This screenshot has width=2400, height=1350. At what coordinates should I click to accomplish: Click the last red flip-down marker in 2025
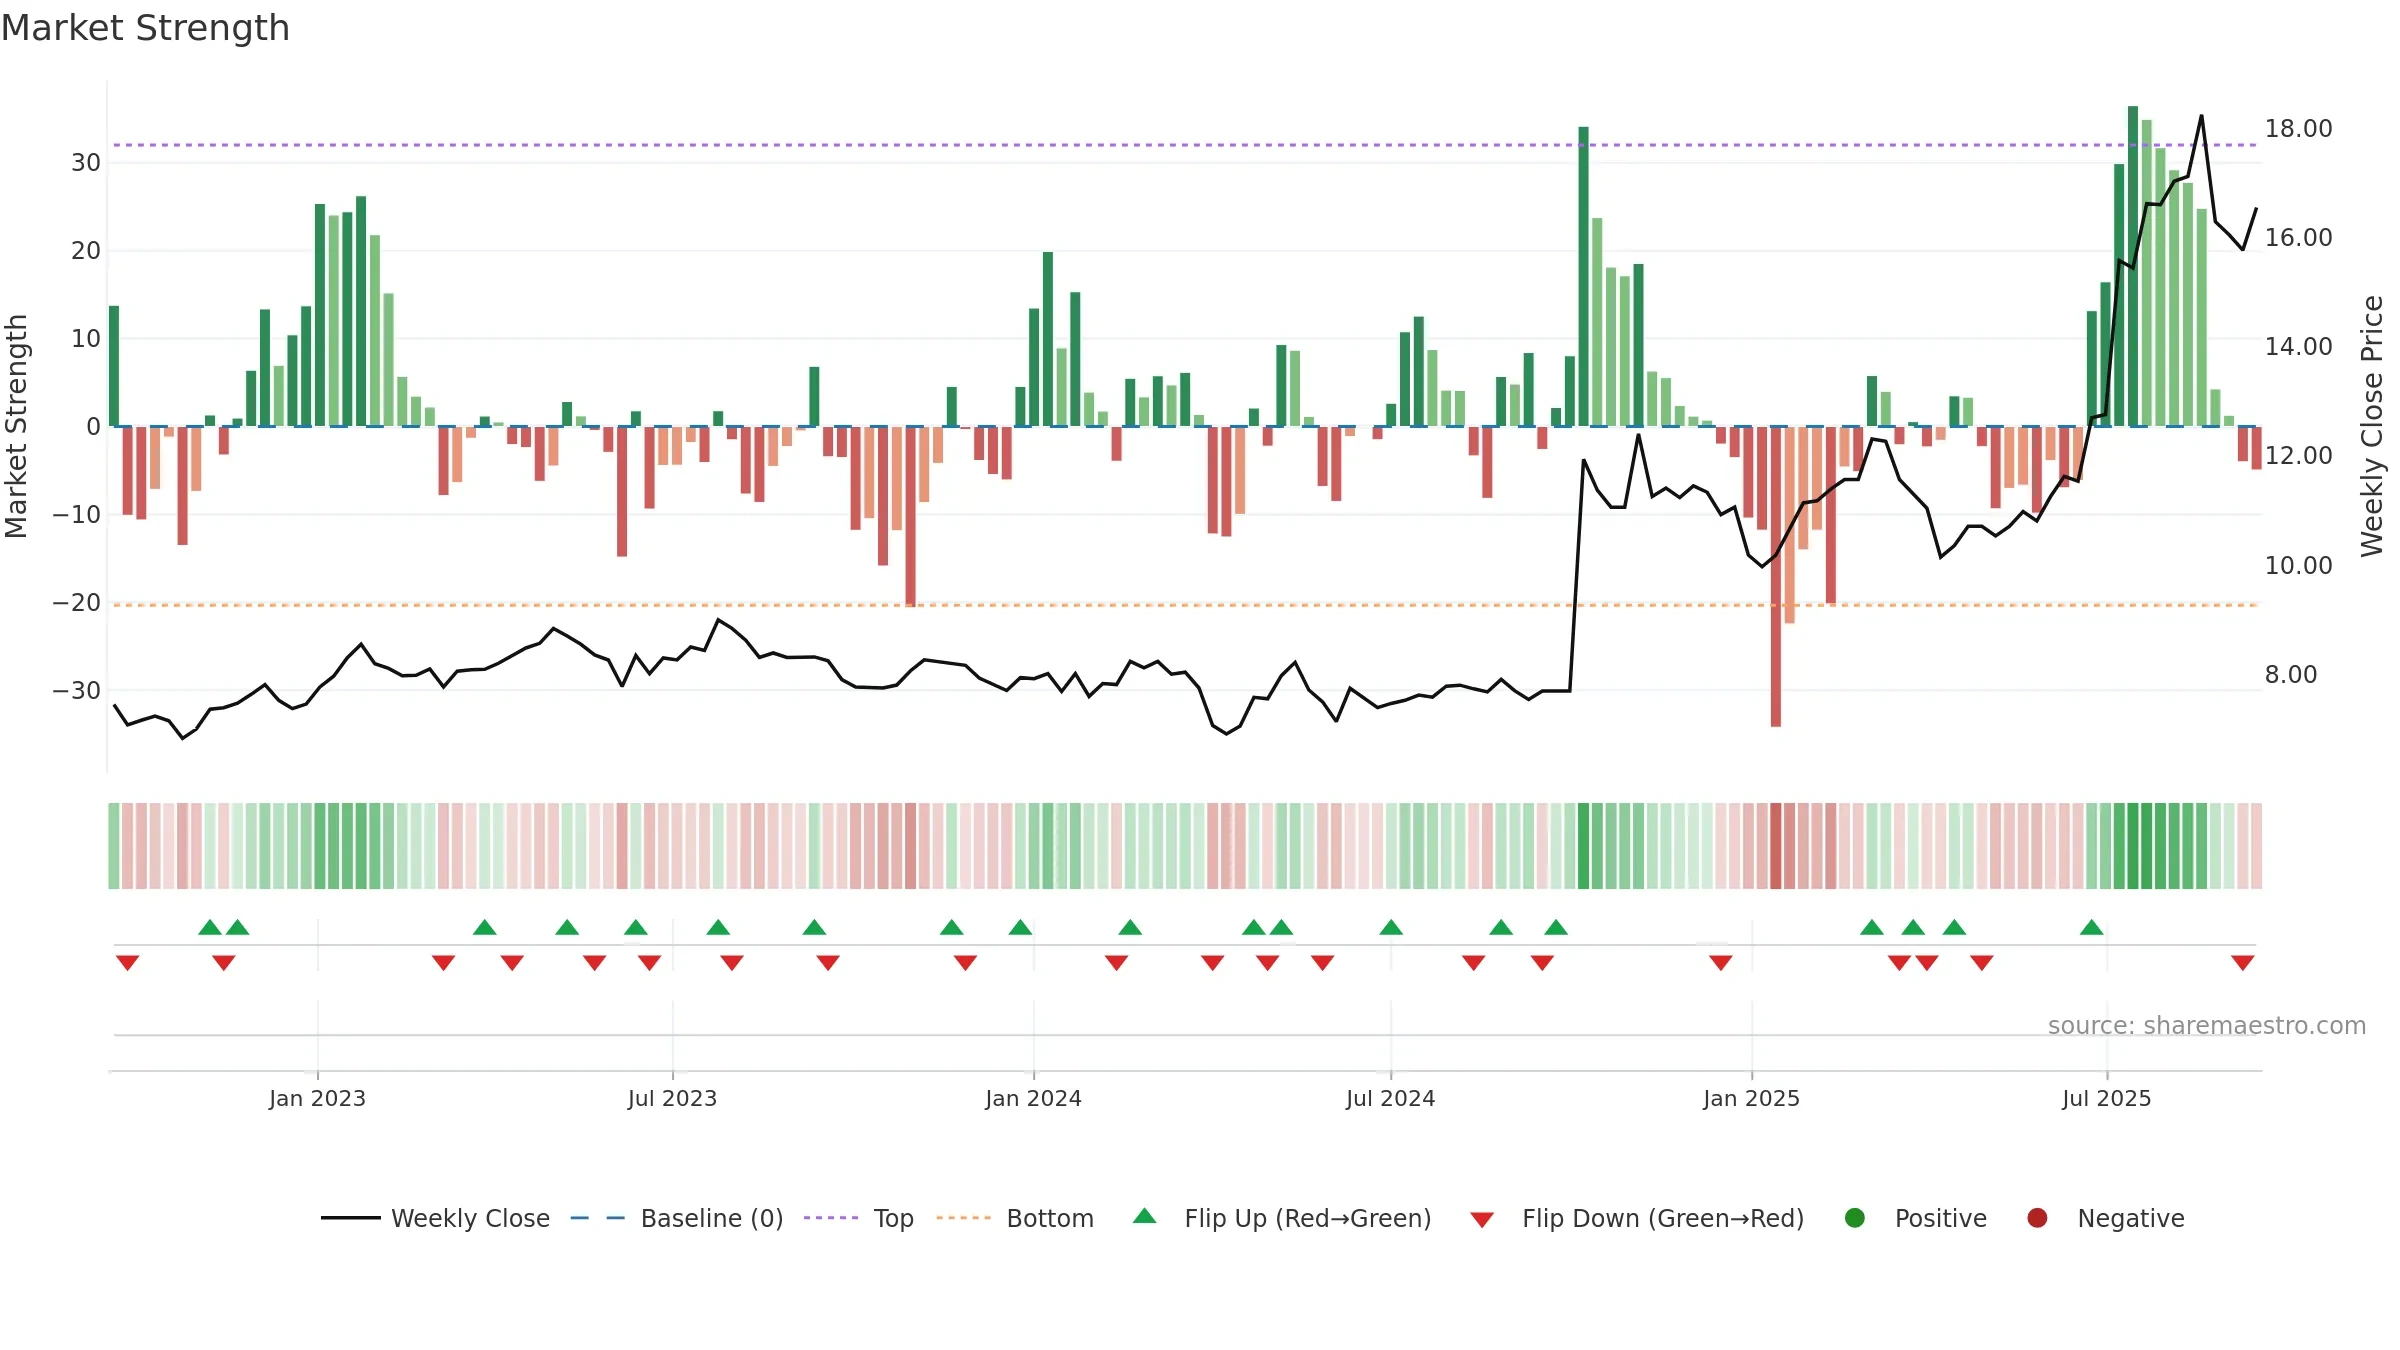coord(2242,963)
